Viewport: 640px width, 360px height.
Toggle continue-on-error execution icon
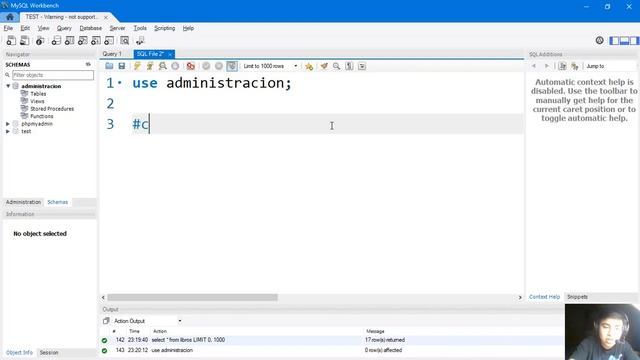pos(191,66)
